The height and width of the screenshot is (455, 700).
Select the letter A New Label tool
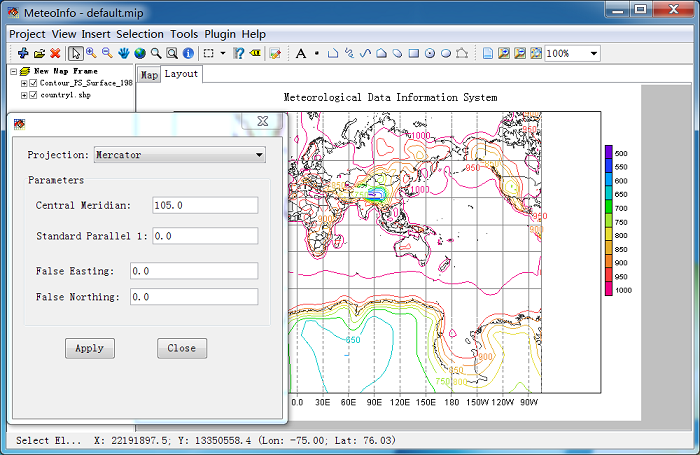tap(301, 54)
